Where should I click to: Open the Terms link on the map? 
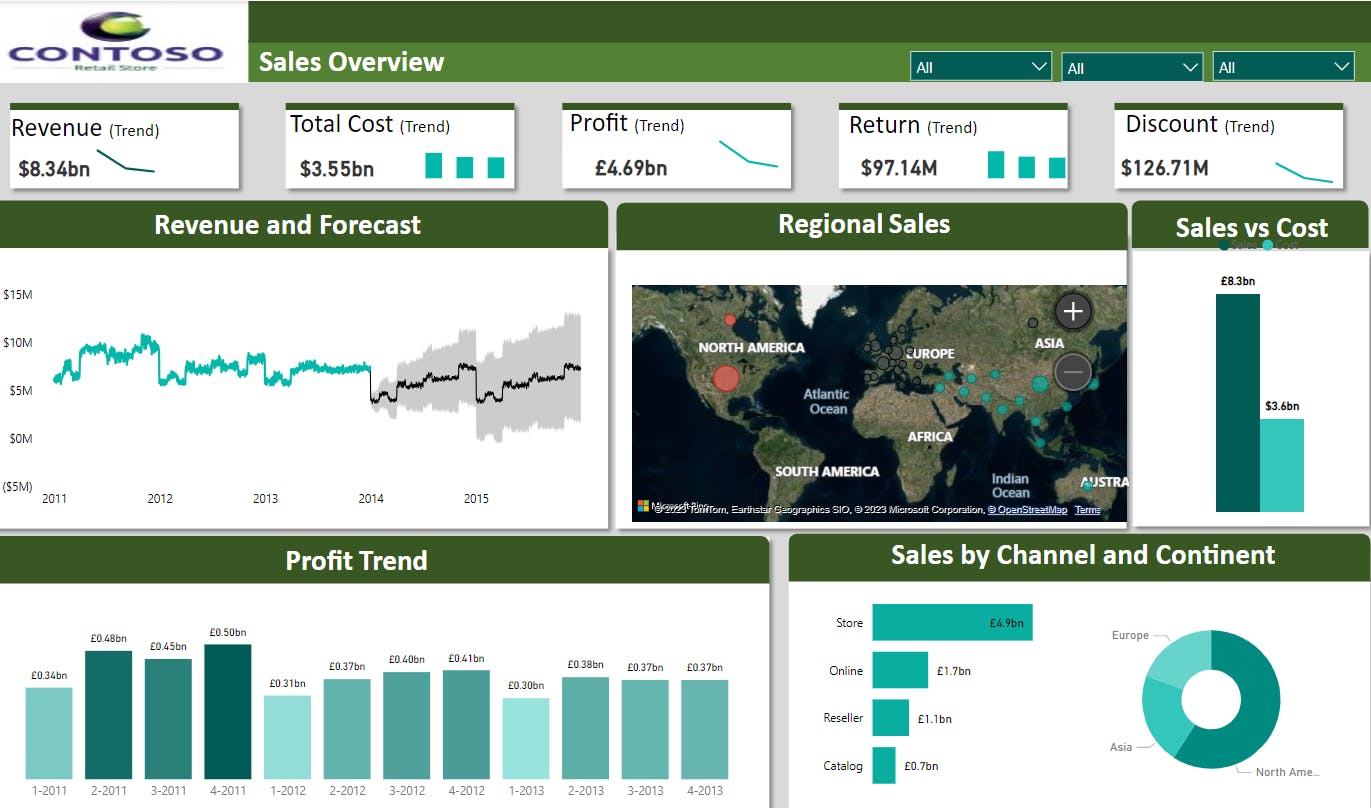[1086, 509]
